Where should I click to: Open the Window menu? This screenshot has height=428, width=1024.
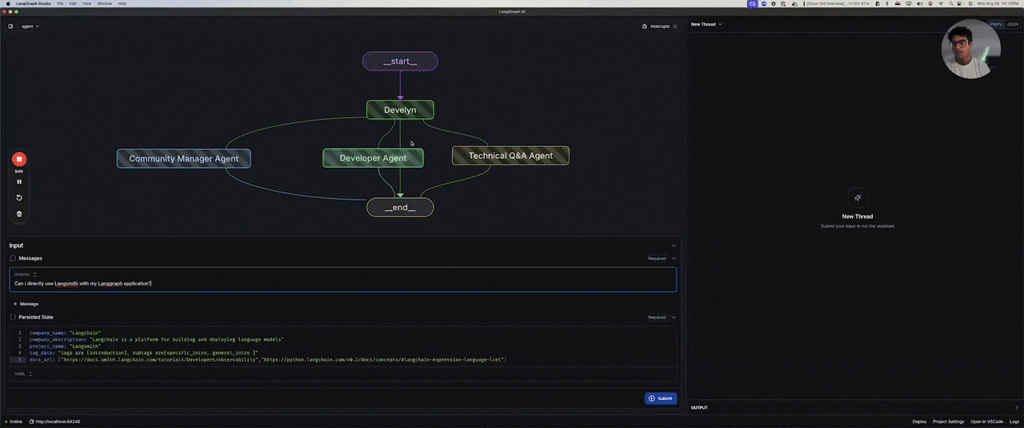[104, 3]
